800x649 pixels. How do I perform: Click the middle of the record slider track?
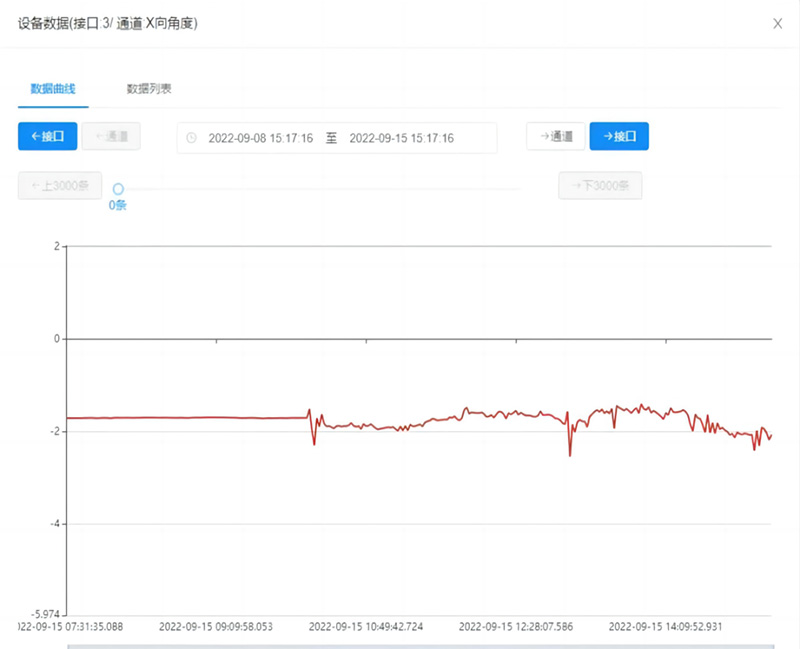[x=320, y=189]
